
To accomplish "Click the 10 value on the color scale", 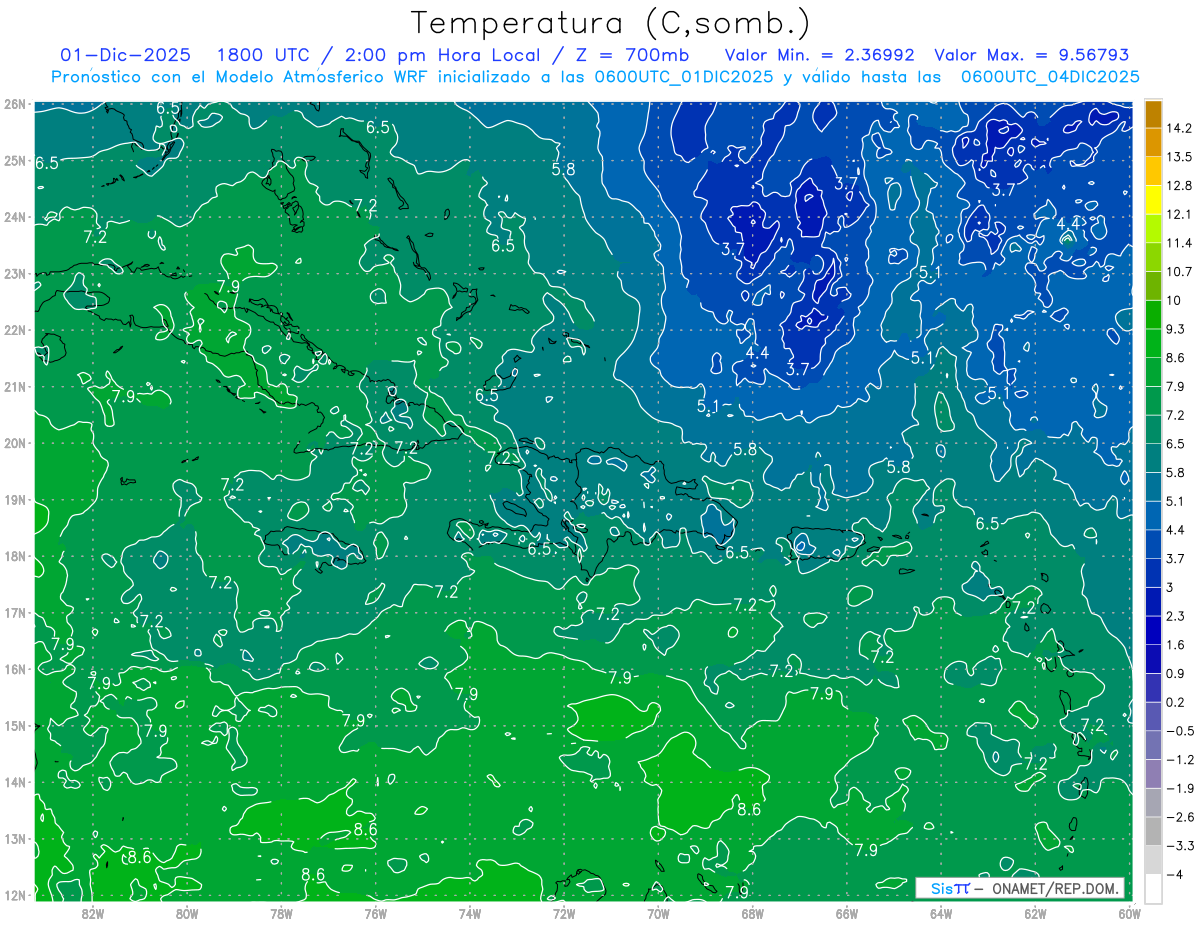I will (1174, 300).
